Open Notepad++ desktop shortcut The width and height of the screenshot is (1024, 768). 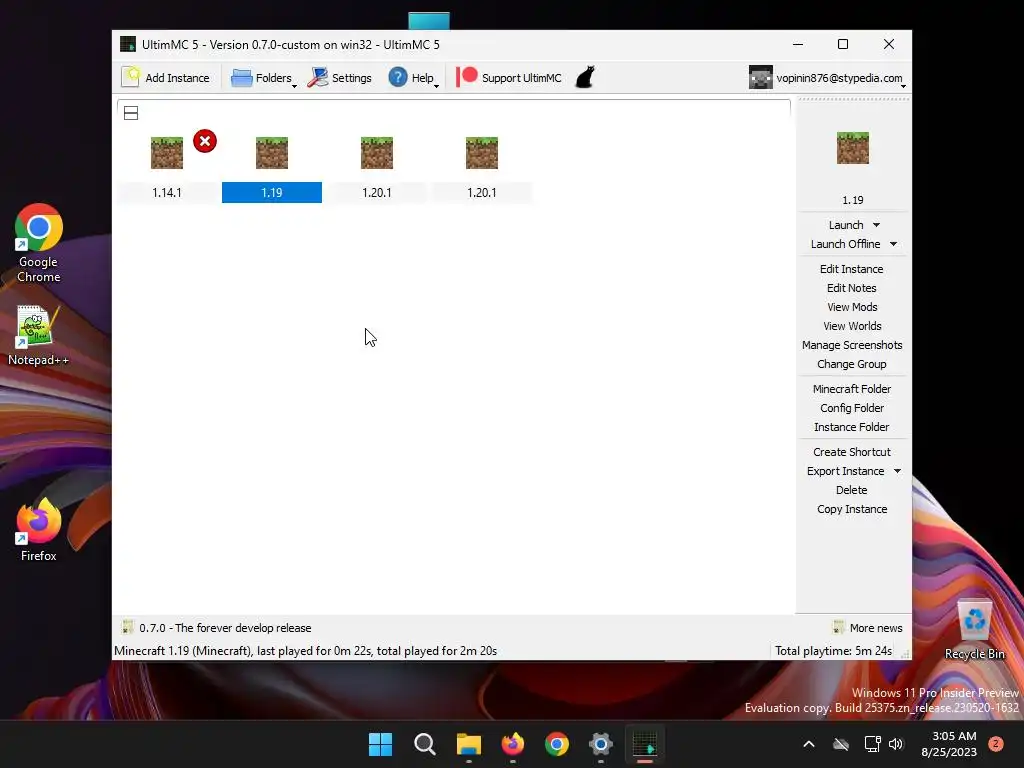tap(39, 336)
